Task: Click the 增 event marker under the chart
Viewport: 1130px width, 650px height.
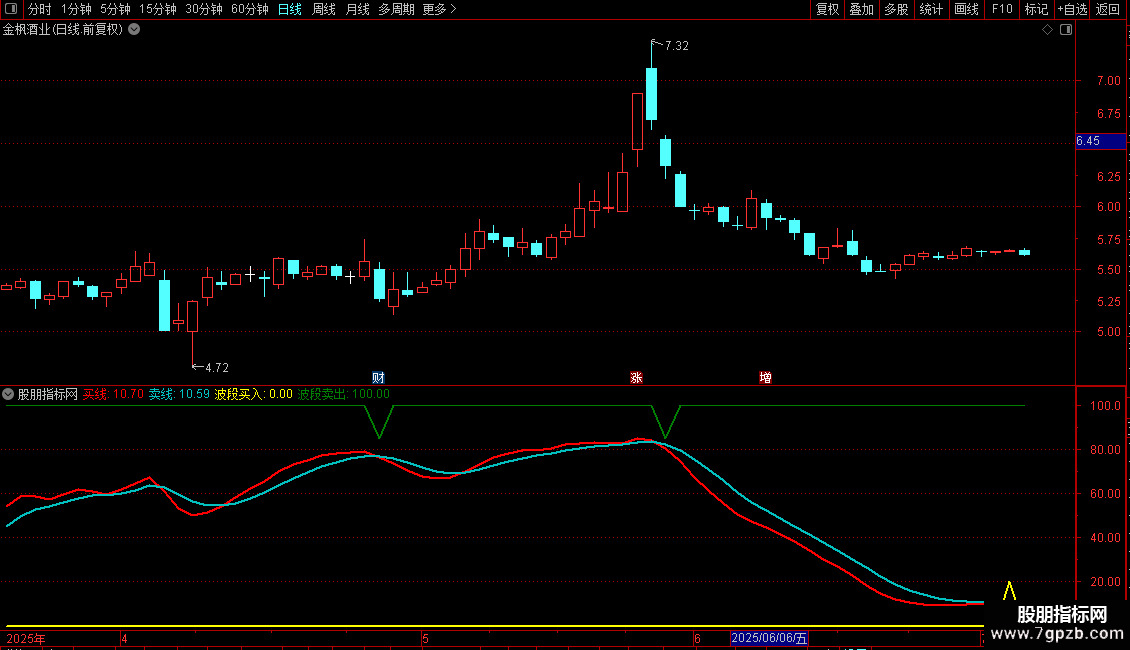Action: (765, 378)
